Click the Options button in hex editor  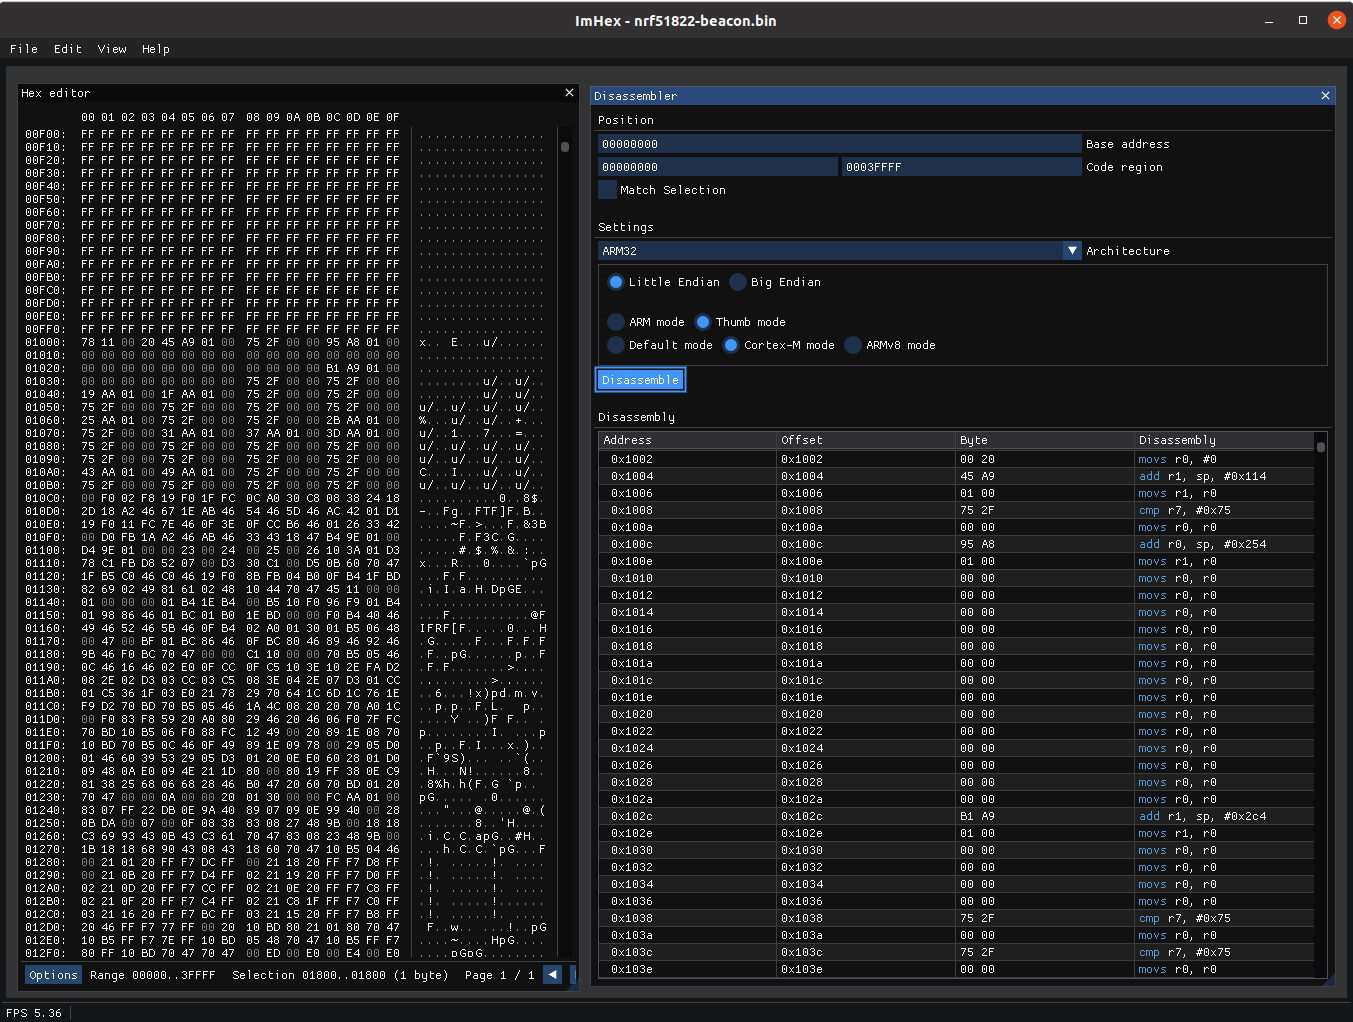(x=53, y=975)
